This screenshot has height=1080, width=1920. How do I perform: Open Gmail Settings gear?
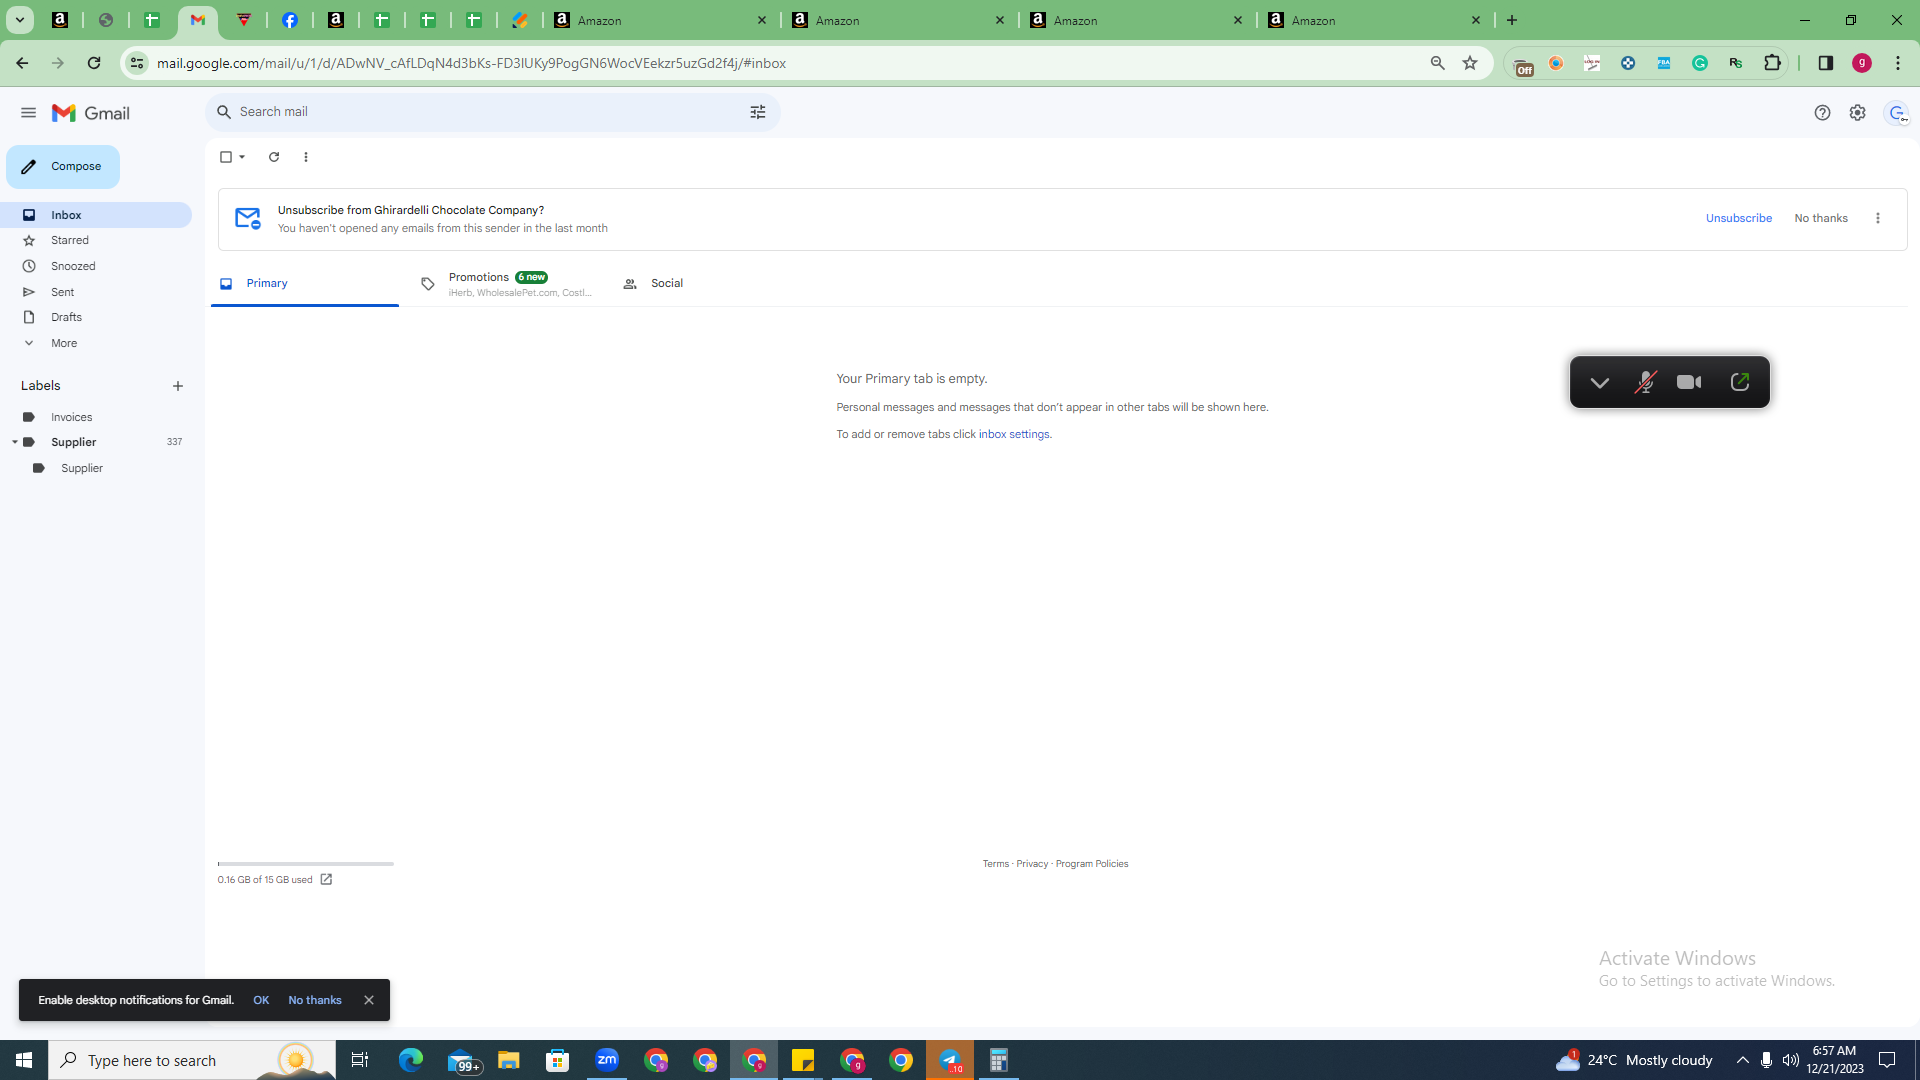(1857, 113)
